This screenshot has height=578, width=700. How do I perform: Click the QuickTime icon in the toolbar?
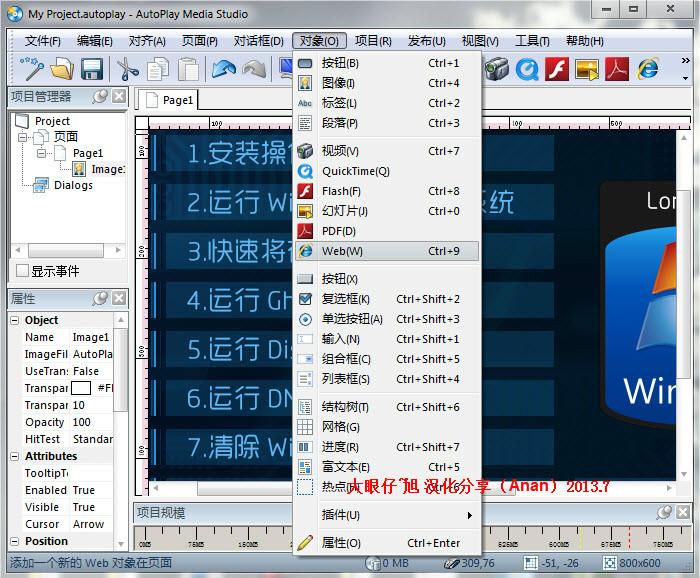[x=527, y=69]
